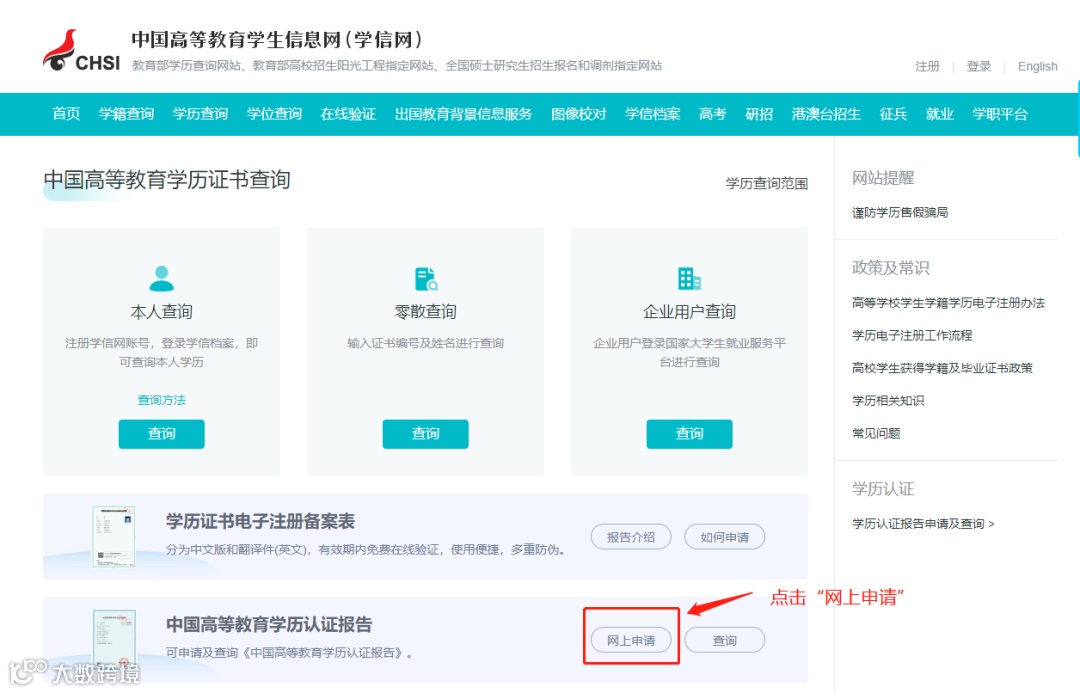Click the 注册 link in header
The width and height of the screenshot is (1080, 693).
(927, 66)
